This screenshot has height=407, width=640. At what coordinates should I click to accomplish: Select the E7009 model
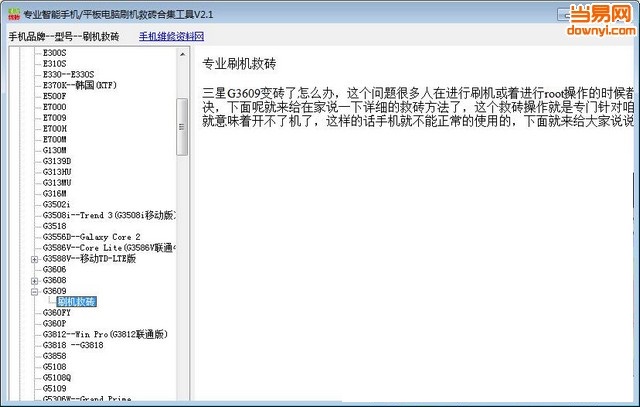click(55, 118)
